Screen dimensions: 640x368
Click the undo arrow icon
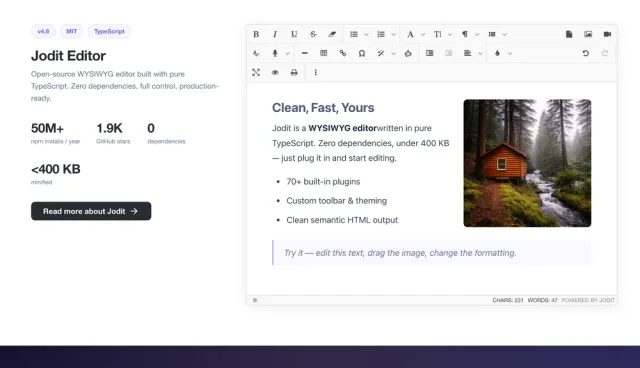585,53
